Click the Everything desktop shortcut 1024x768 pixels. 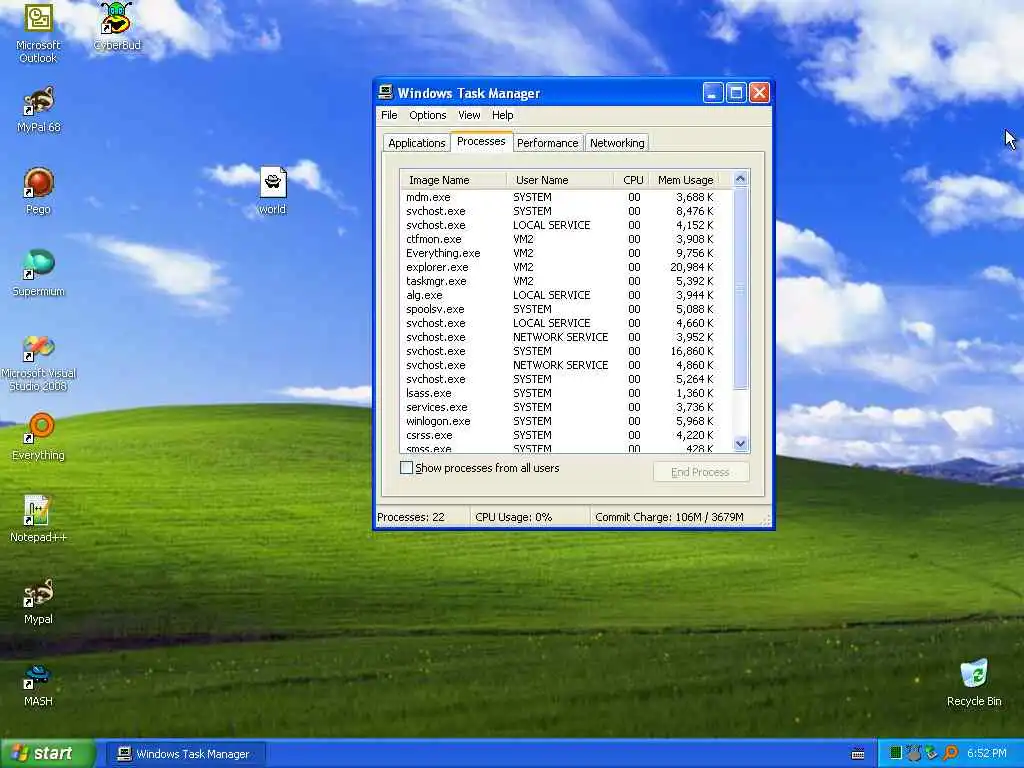click(39, 437)
